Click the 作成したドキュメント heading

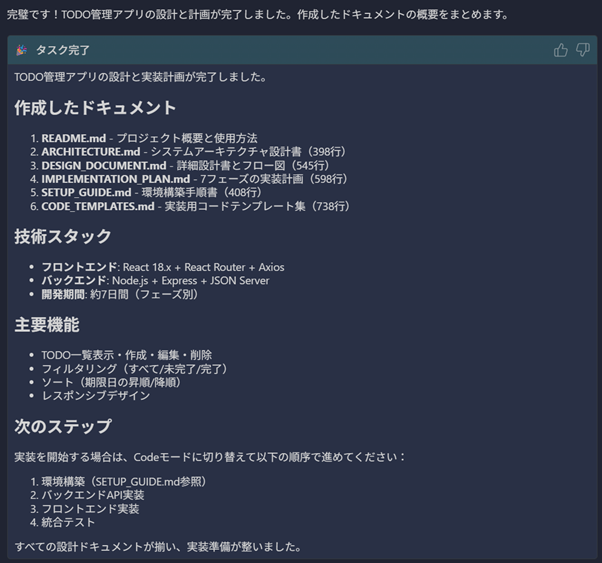coord(95,108)
